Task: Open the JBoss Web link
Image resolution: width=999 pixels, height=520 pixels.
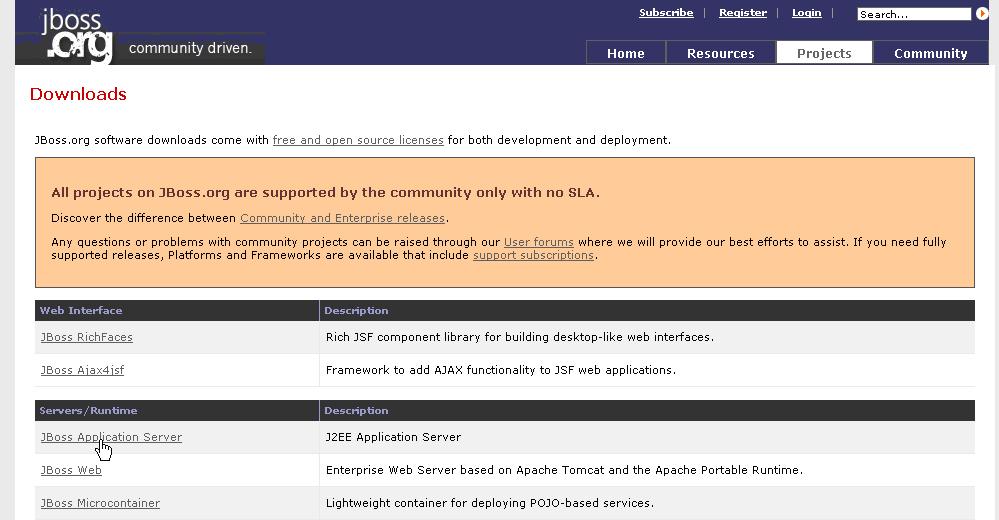Action: (71, 470)
